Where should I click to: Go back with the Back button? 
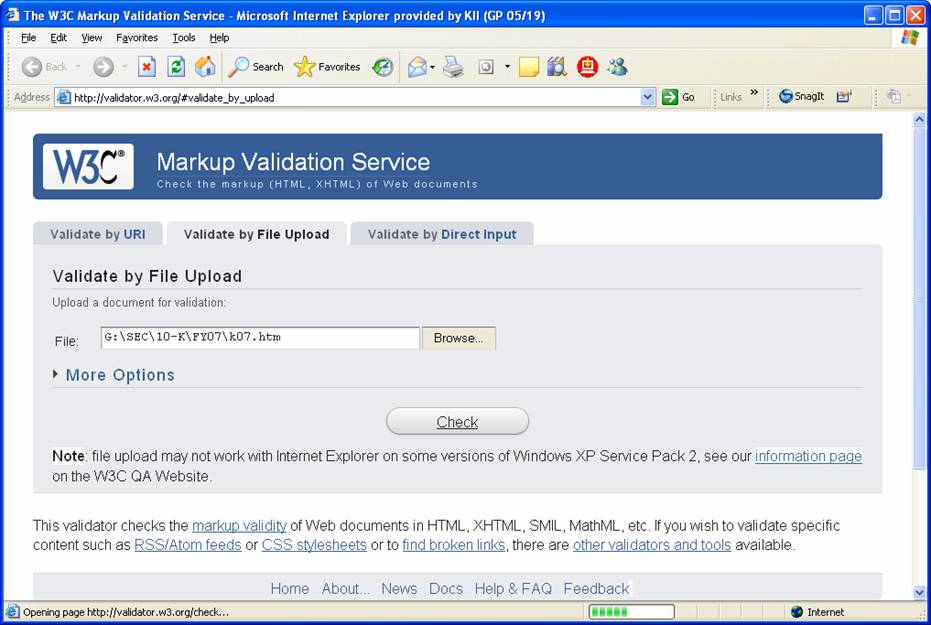(43, 67)
